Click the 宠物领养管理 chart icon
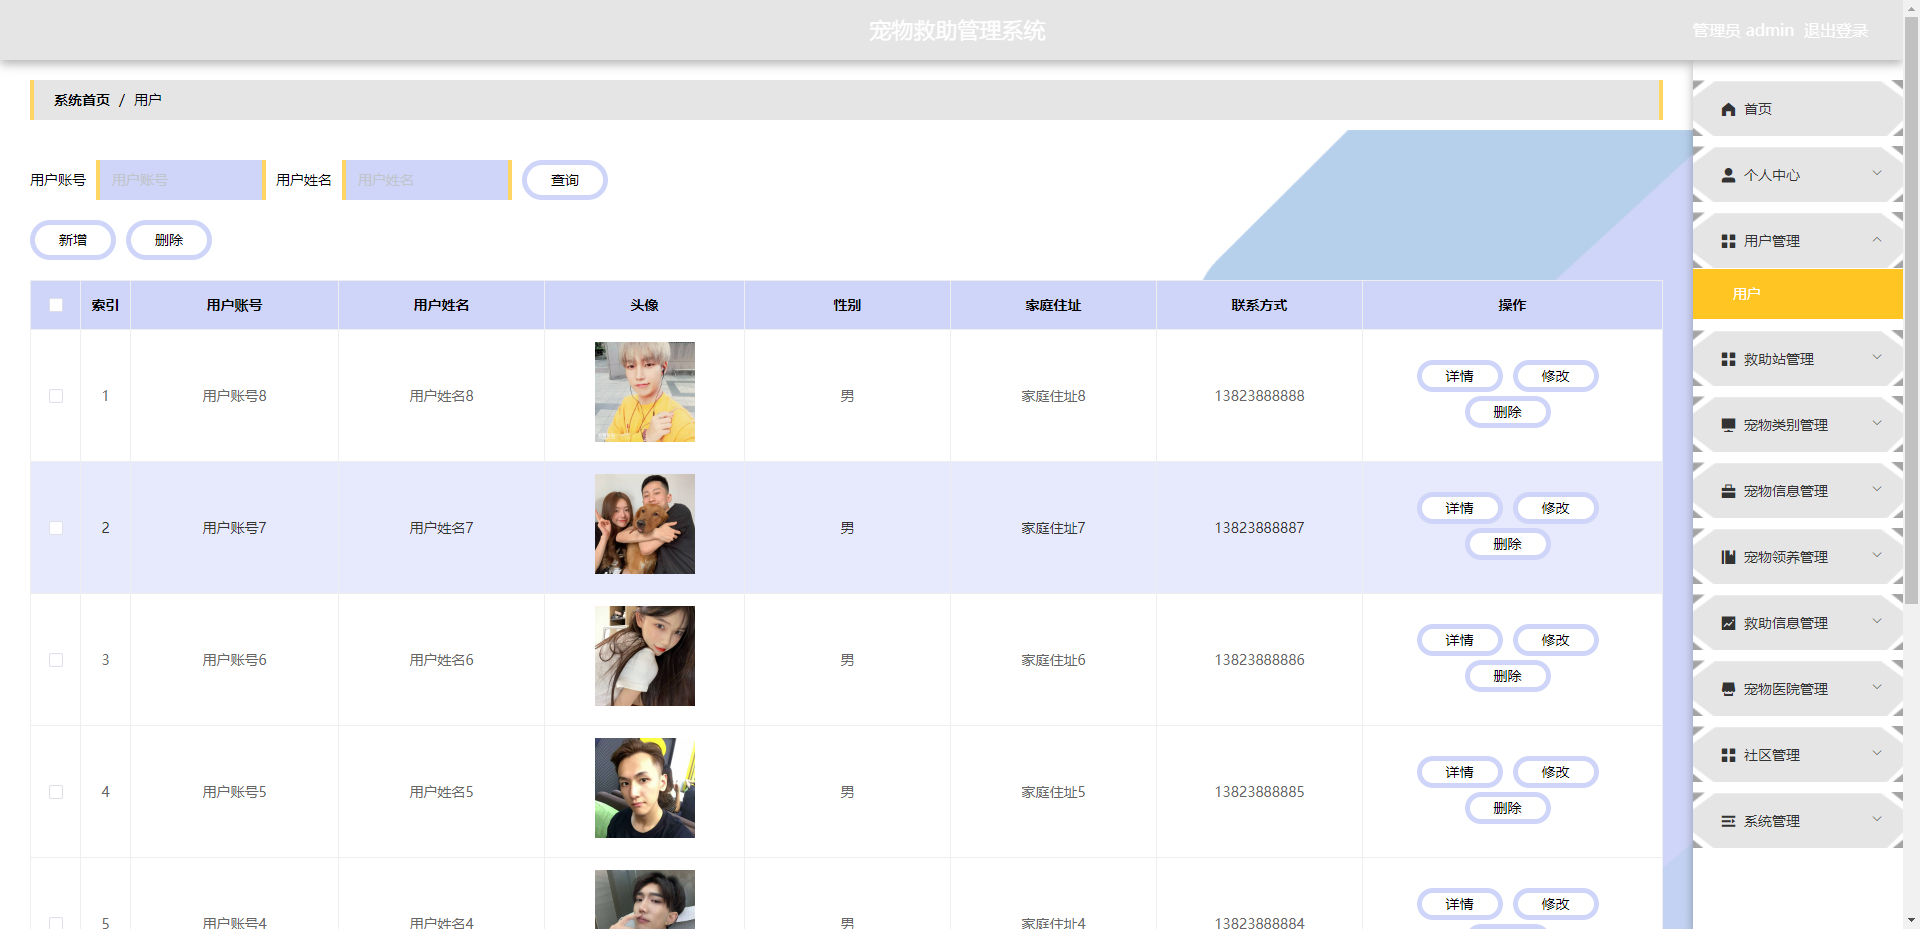The width and height of the screenshot is (1920, 929). pyautogui.click(x=1727, y=557)
